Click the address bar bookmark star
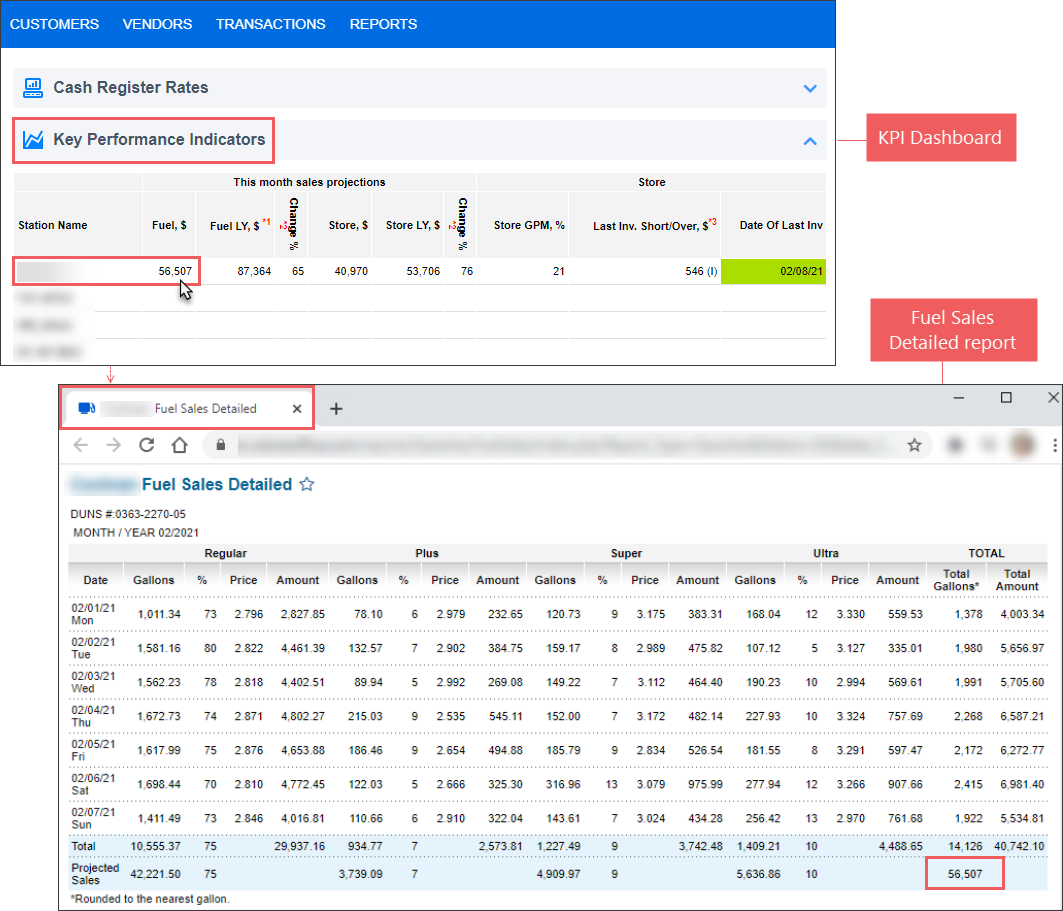Image resolution: width=1063 pixels, height=911 pixels. pos(913,445)
